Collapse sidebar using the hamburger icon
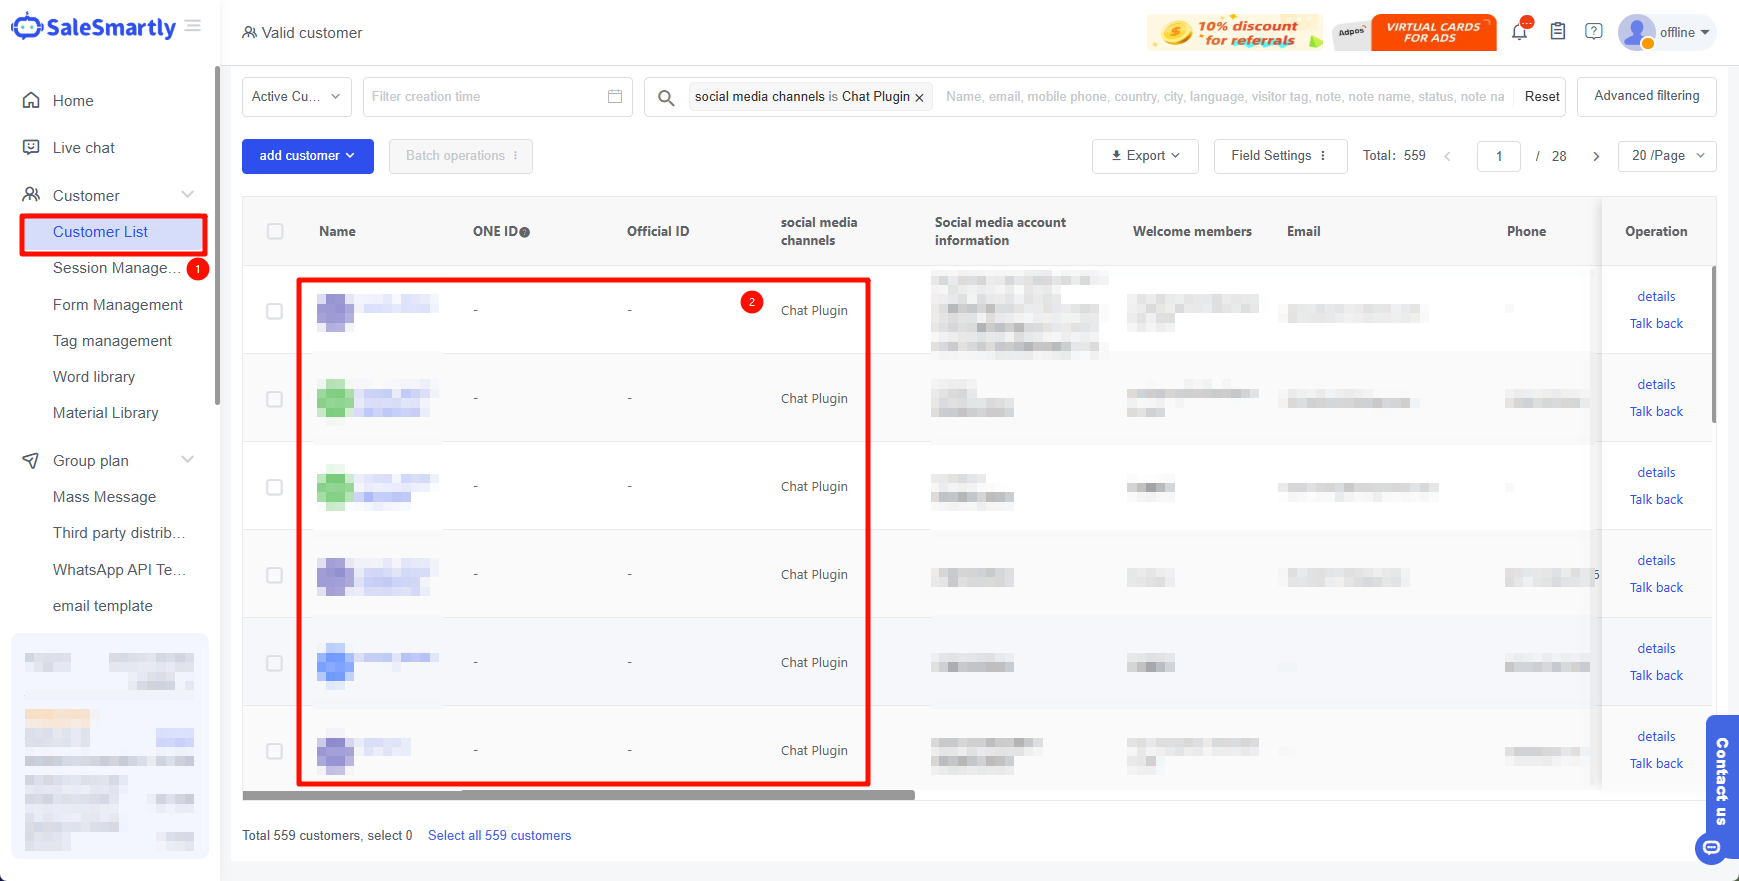This screenshot has width=1739, height=881. tap(193, 26)
